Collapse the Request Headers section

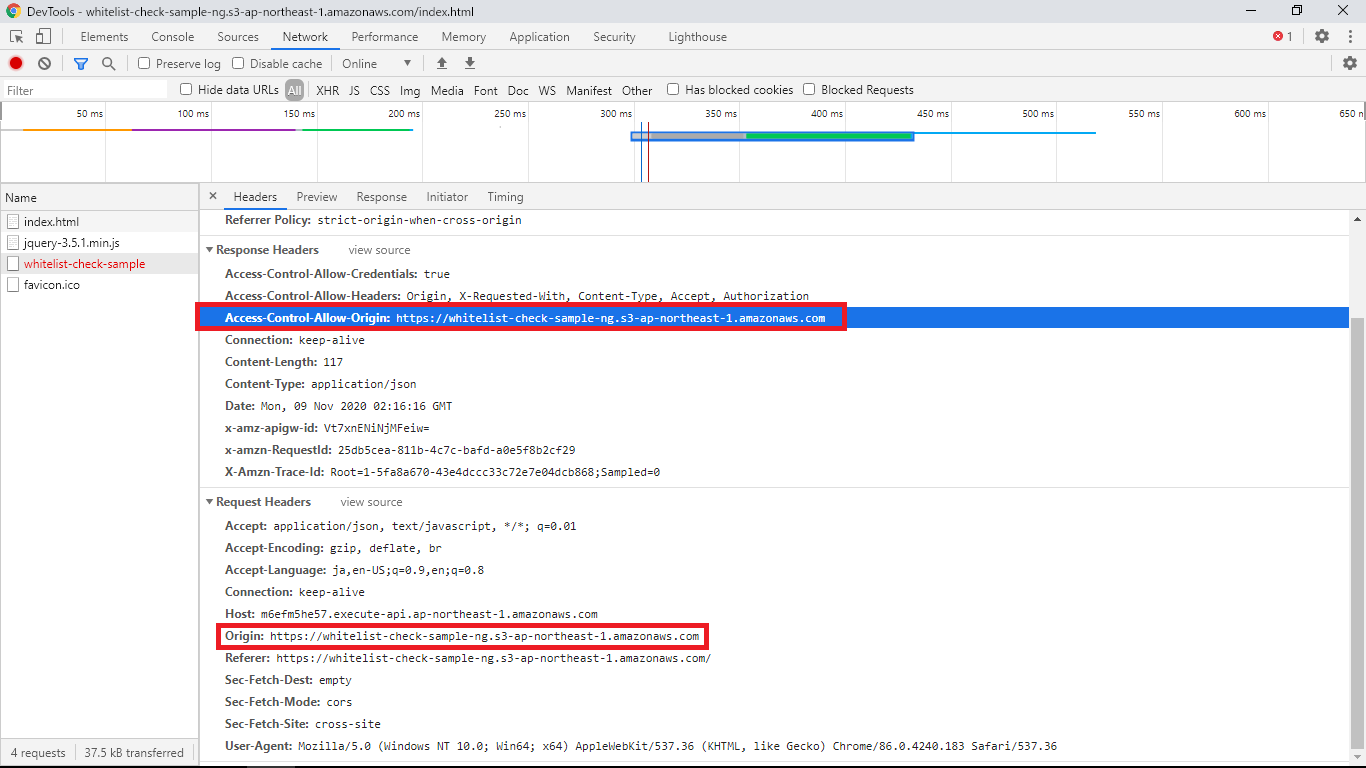coord(210,502)
